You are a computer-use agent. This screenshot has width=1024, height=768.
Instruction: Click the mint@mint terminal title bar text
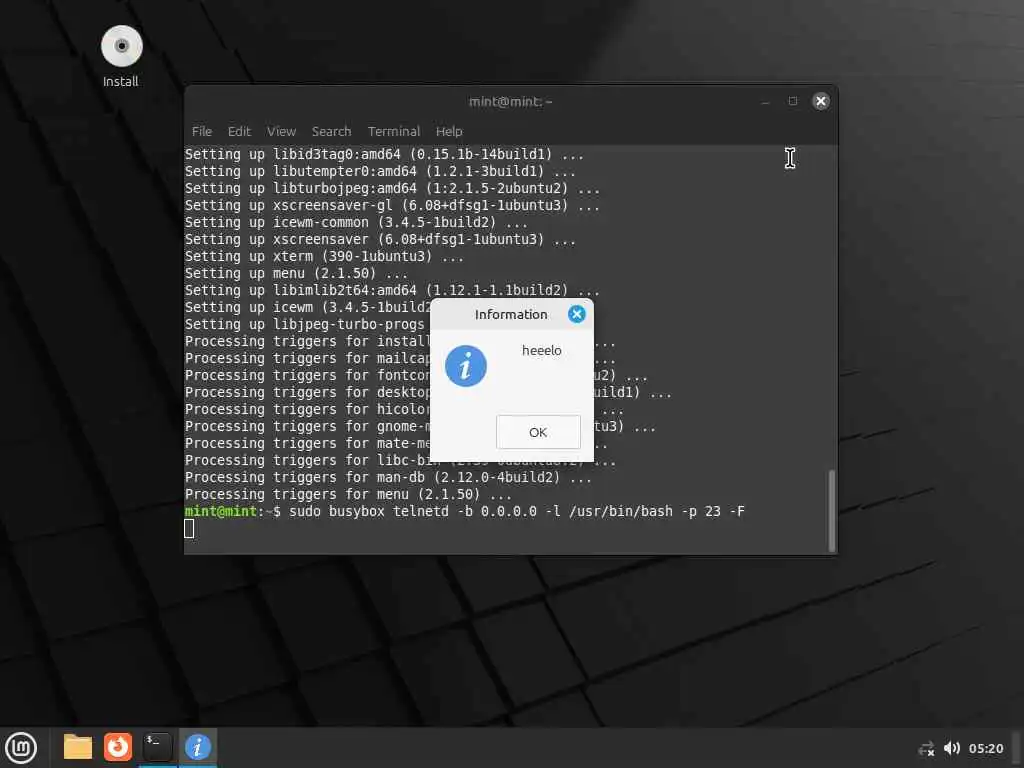pyautogui.click(x=511, y=101)
